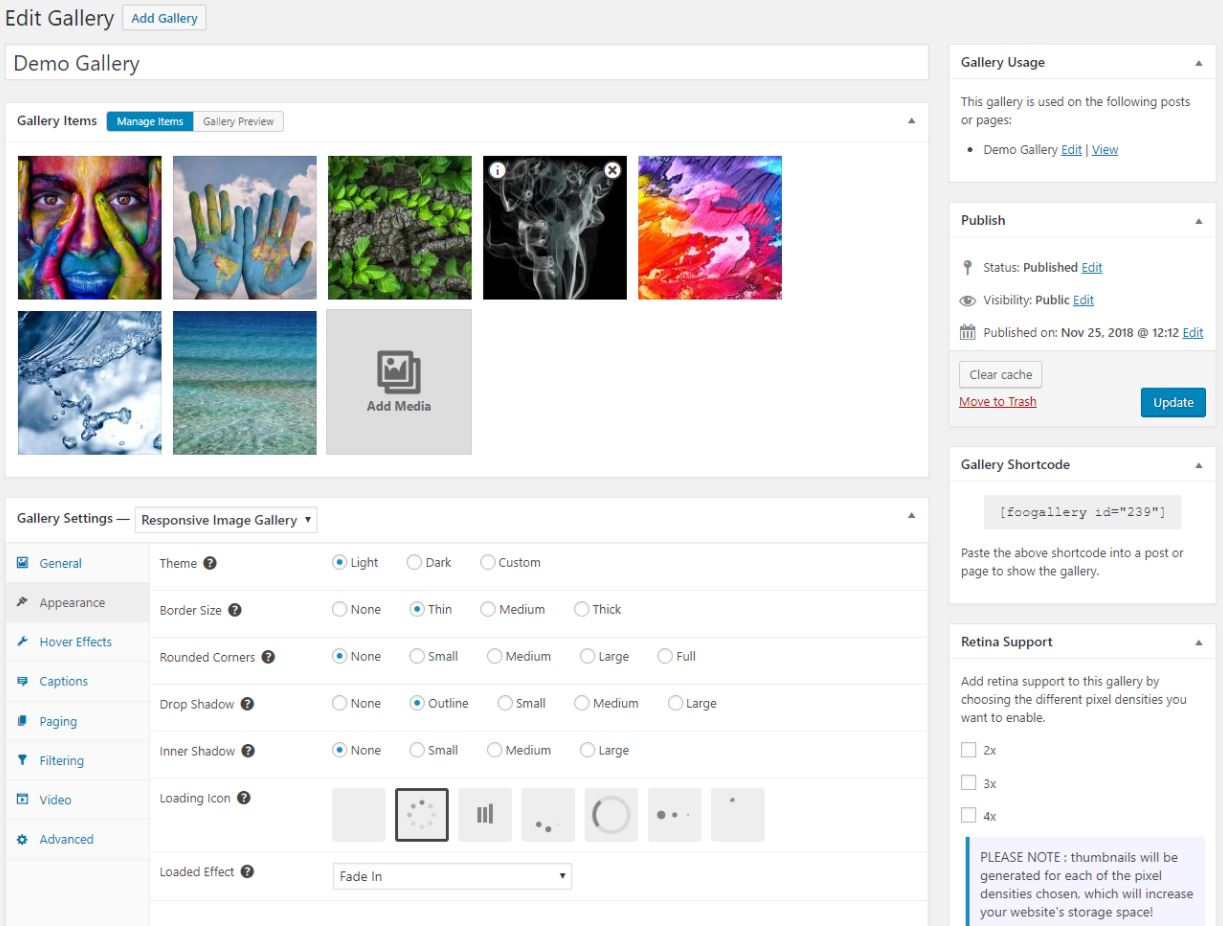
Task: Open the Hover Effects settings tab
Action: click(x=75, y=642)
